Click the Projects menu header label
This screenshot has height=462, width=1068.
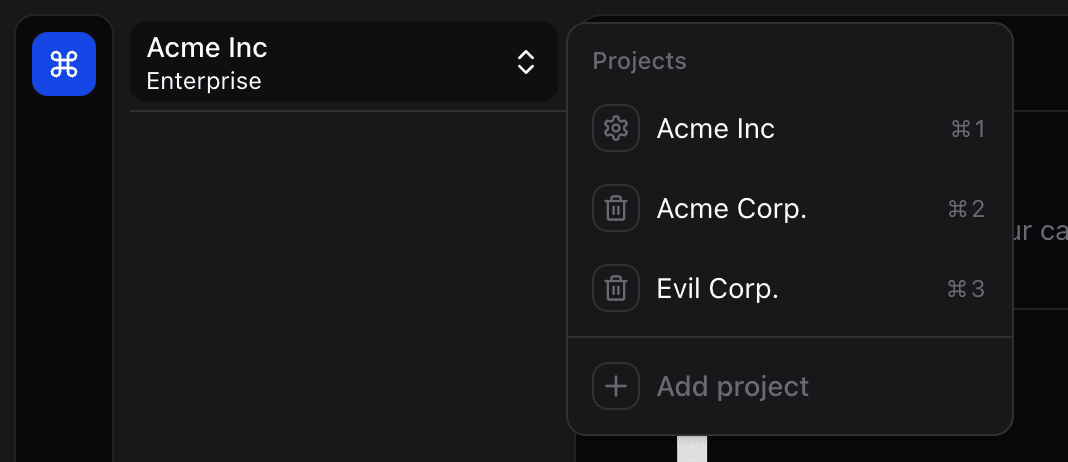(x=639, y=61)
